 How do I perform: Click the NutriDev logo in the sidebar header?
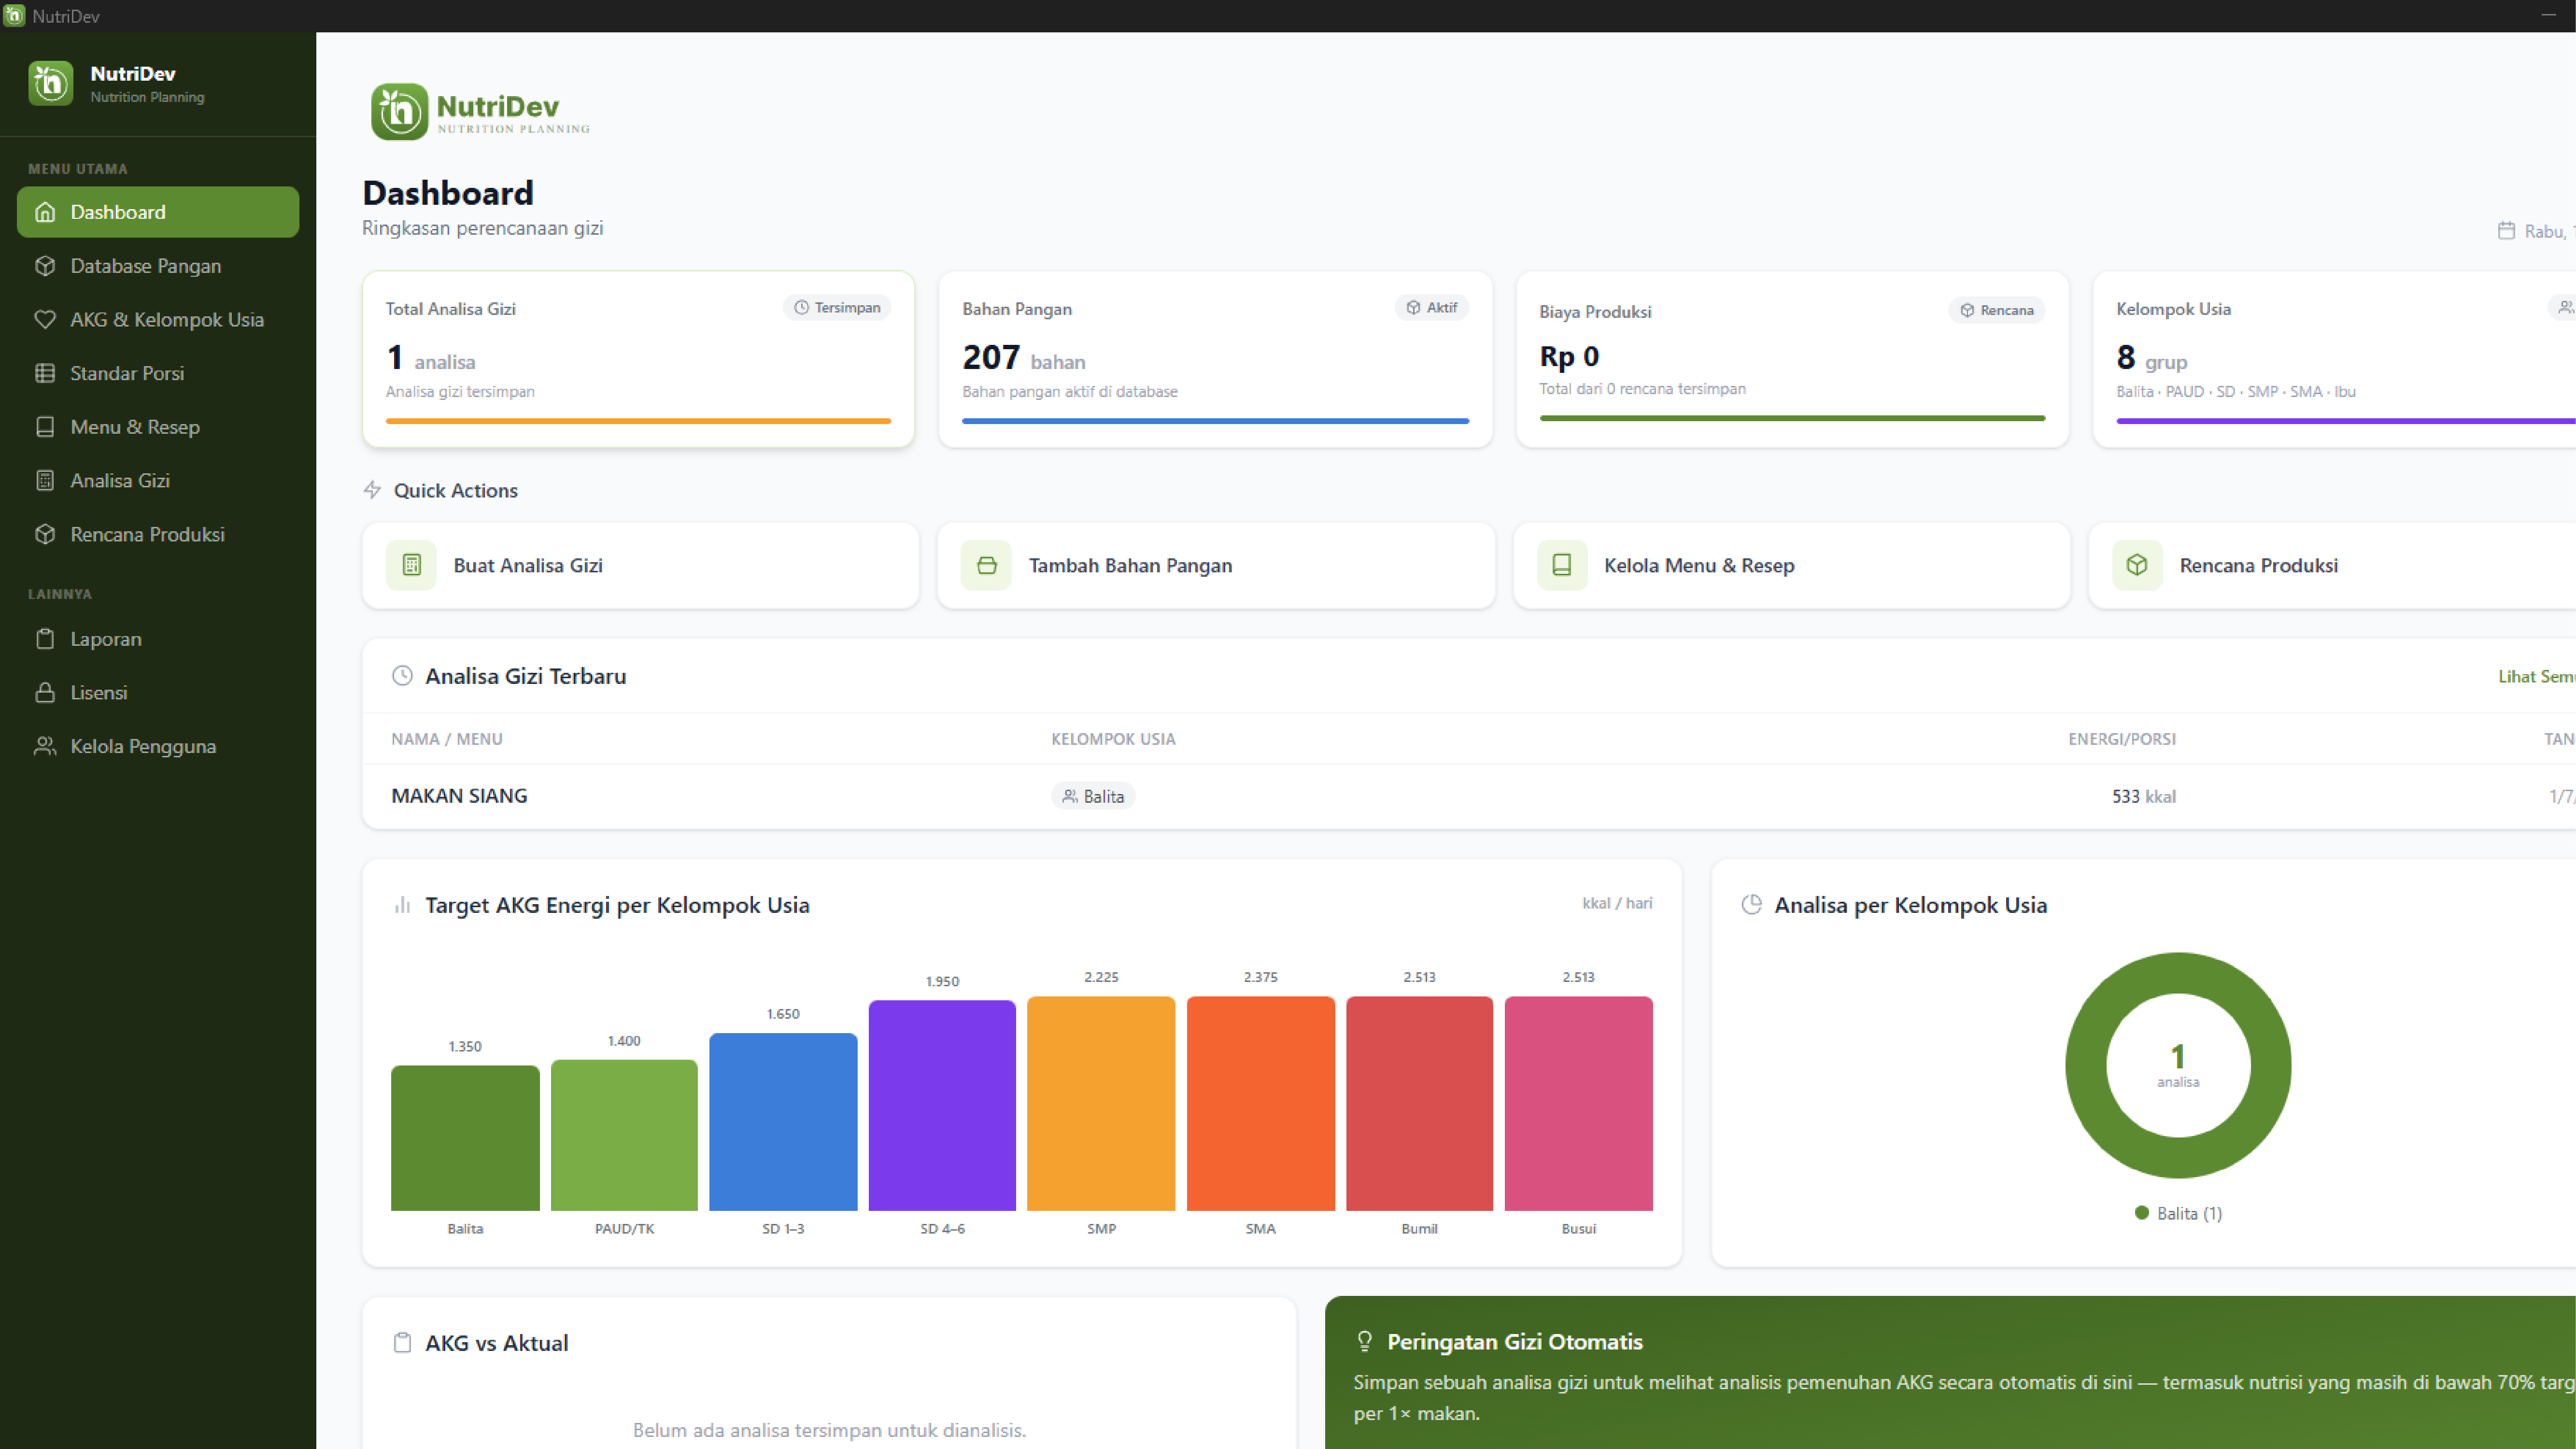pyautogui.click(x=51, y=83)
